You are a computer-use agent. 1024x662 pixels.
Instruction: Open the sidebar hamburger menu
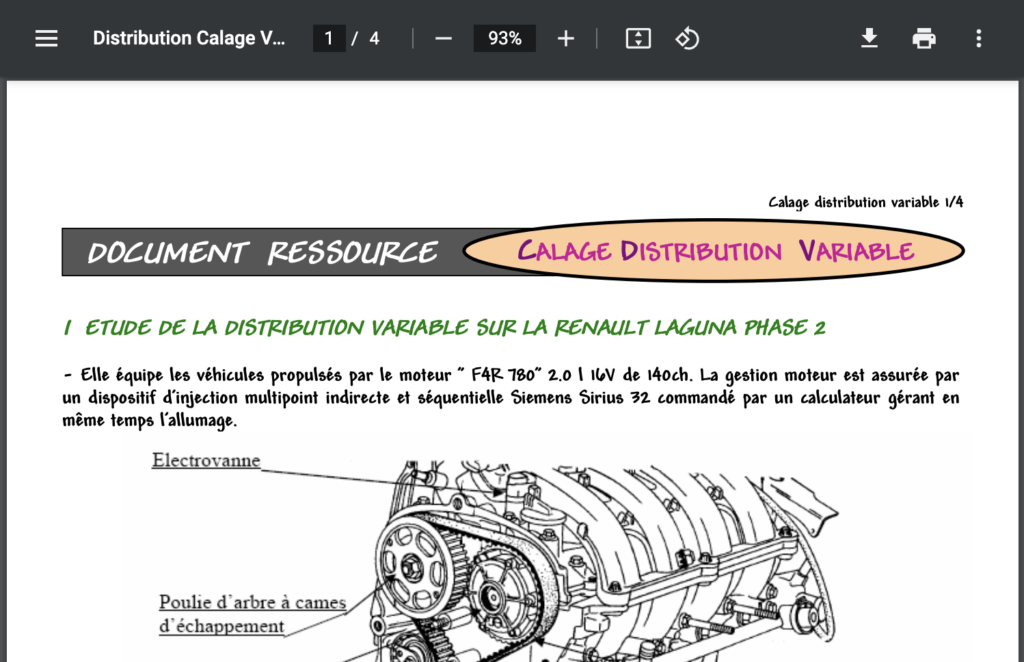coord(46,39)
